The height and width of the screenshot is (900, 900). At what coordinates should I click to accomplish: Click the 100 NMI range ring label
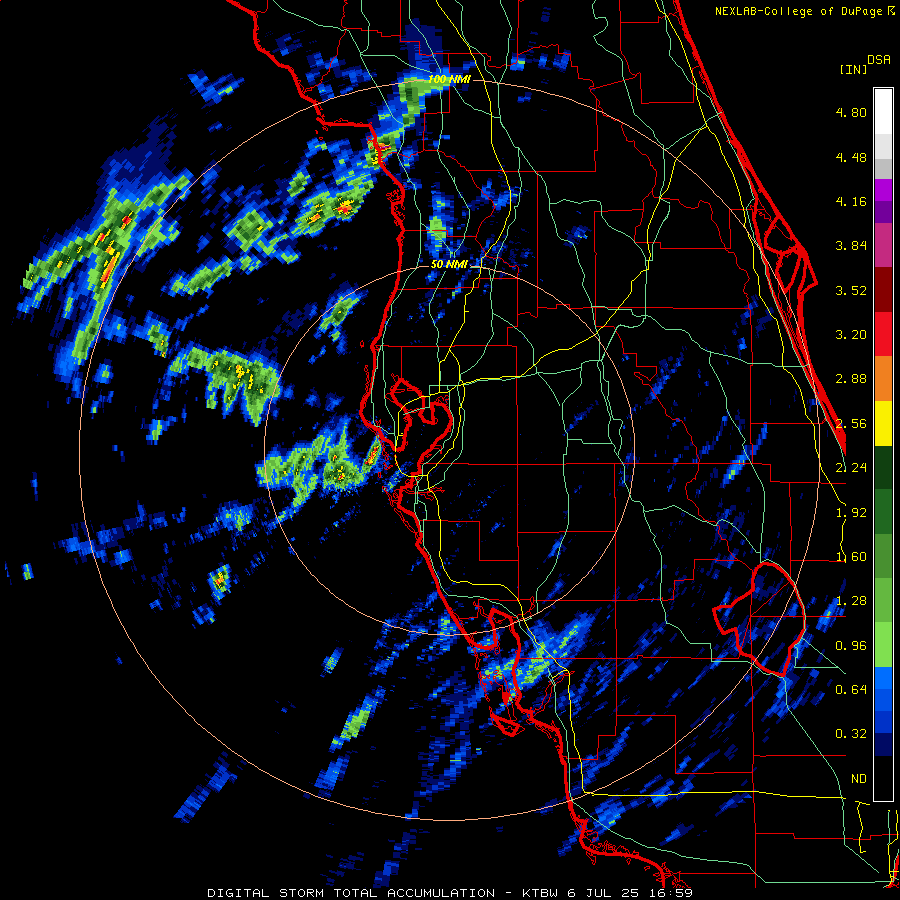(x=449, y=79)
